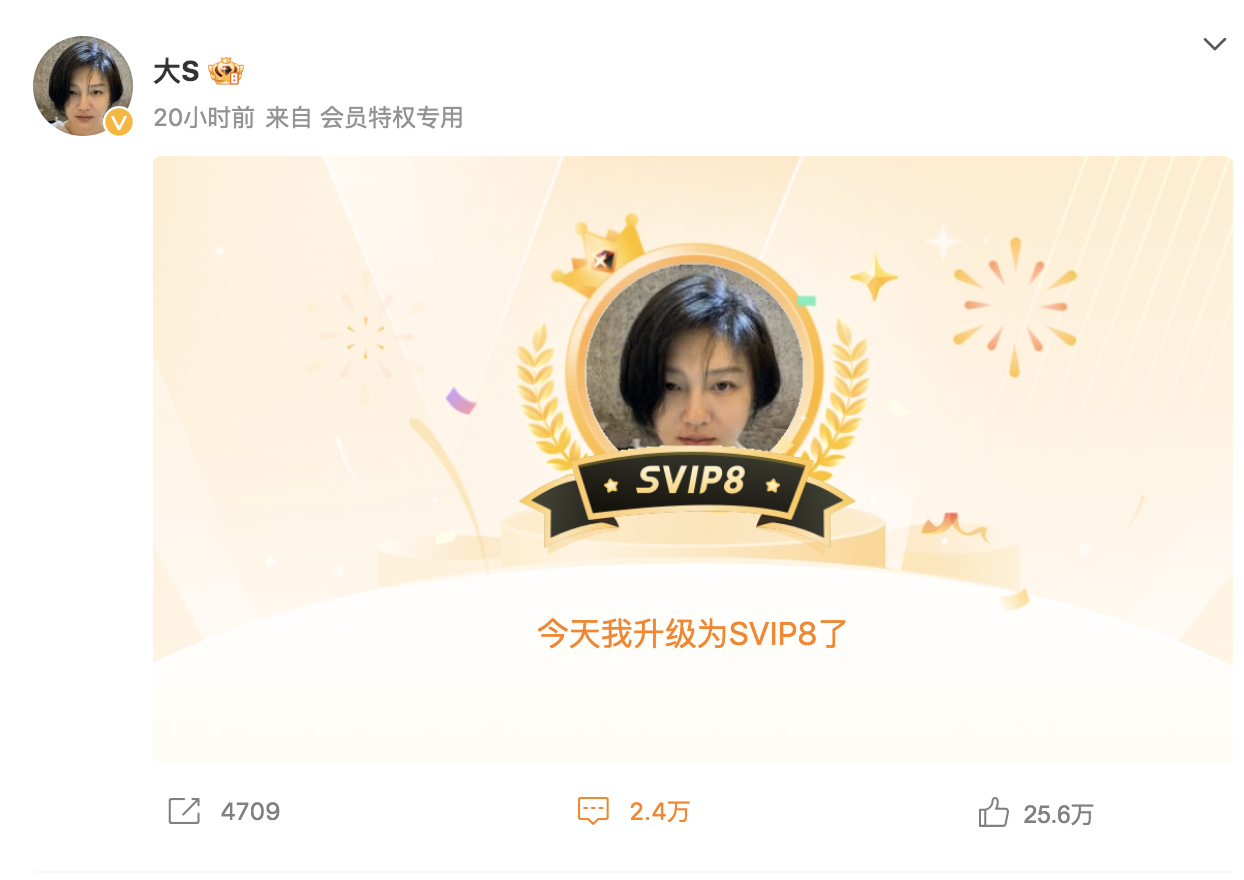
Task: Click the golden crown atop the medal
Action: [x=598, y=256]
